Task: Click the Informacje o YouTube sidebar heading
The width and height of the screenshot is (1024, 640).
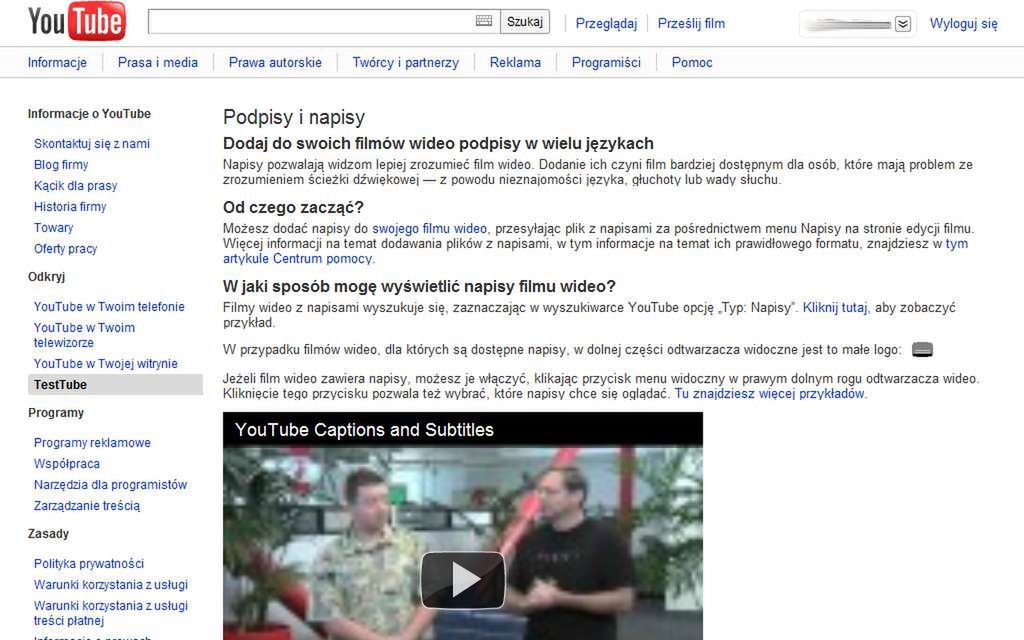Action: point(89,114)
